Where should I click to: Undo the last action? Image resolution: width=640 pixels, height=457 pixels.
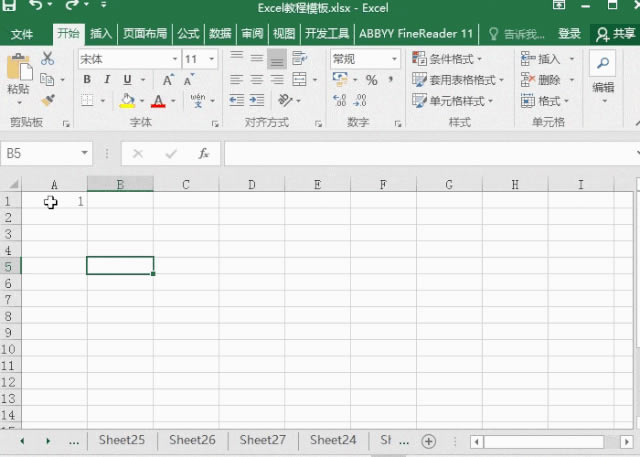36,4
